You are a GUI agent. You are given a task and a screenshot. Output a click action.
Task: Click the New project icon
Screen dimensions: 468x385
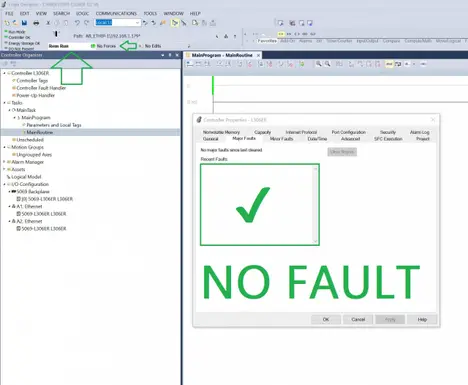[x=7, y=23]
